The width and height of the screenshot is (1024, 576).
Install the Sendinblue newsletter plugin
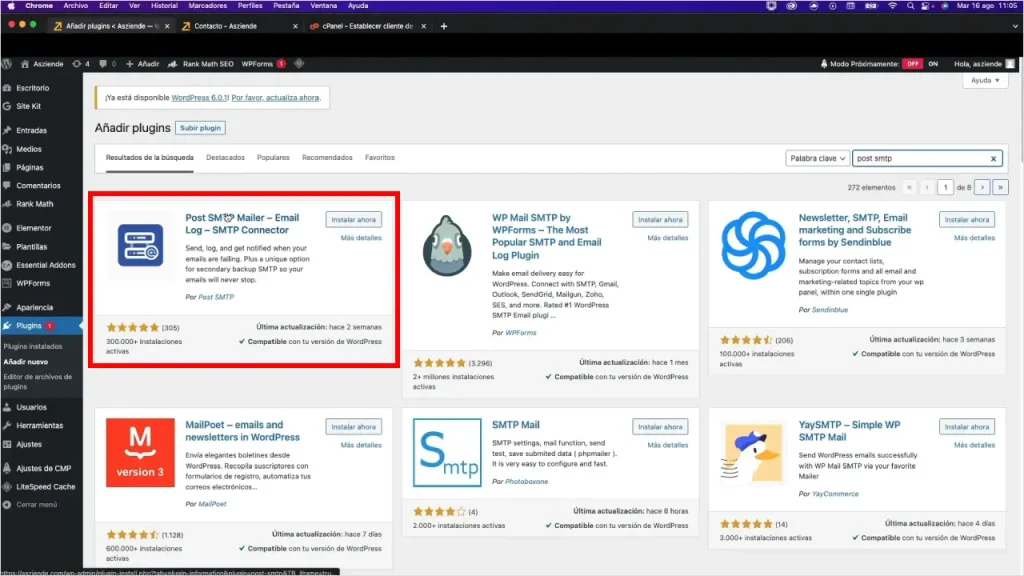point(967,219)
